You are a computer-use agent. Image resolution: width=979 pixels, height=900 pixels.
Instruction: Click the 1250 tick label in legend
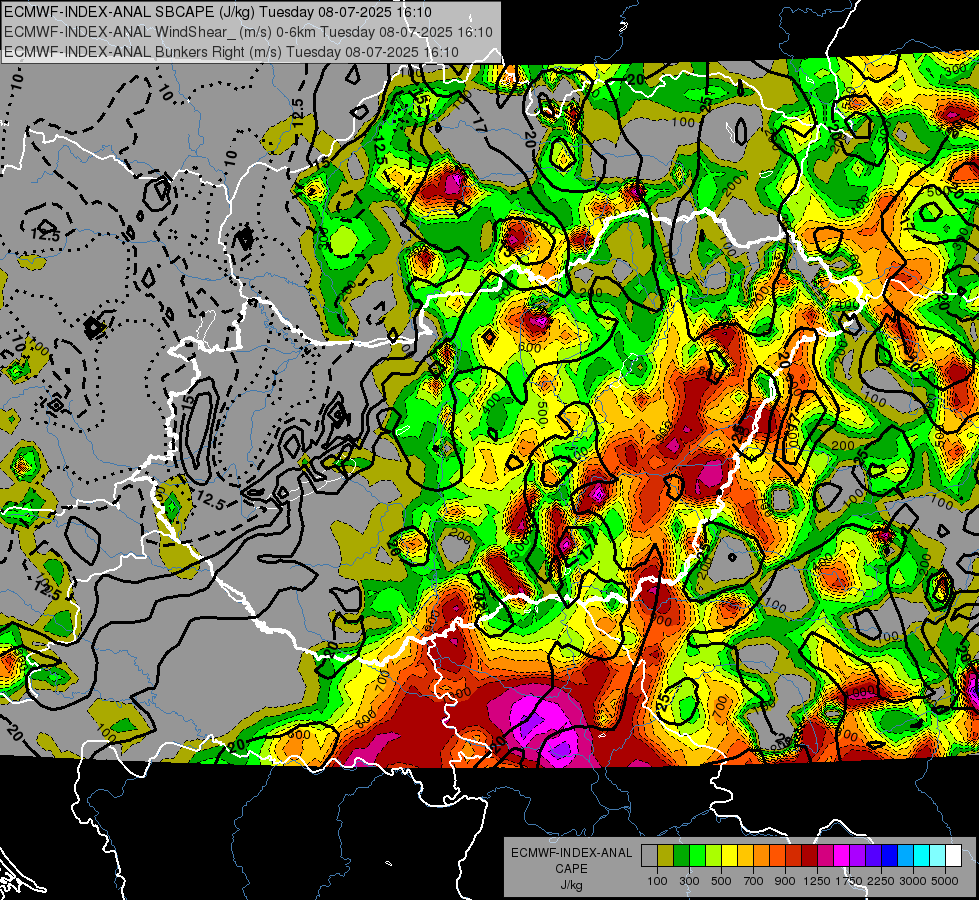[x=817, y=881]
